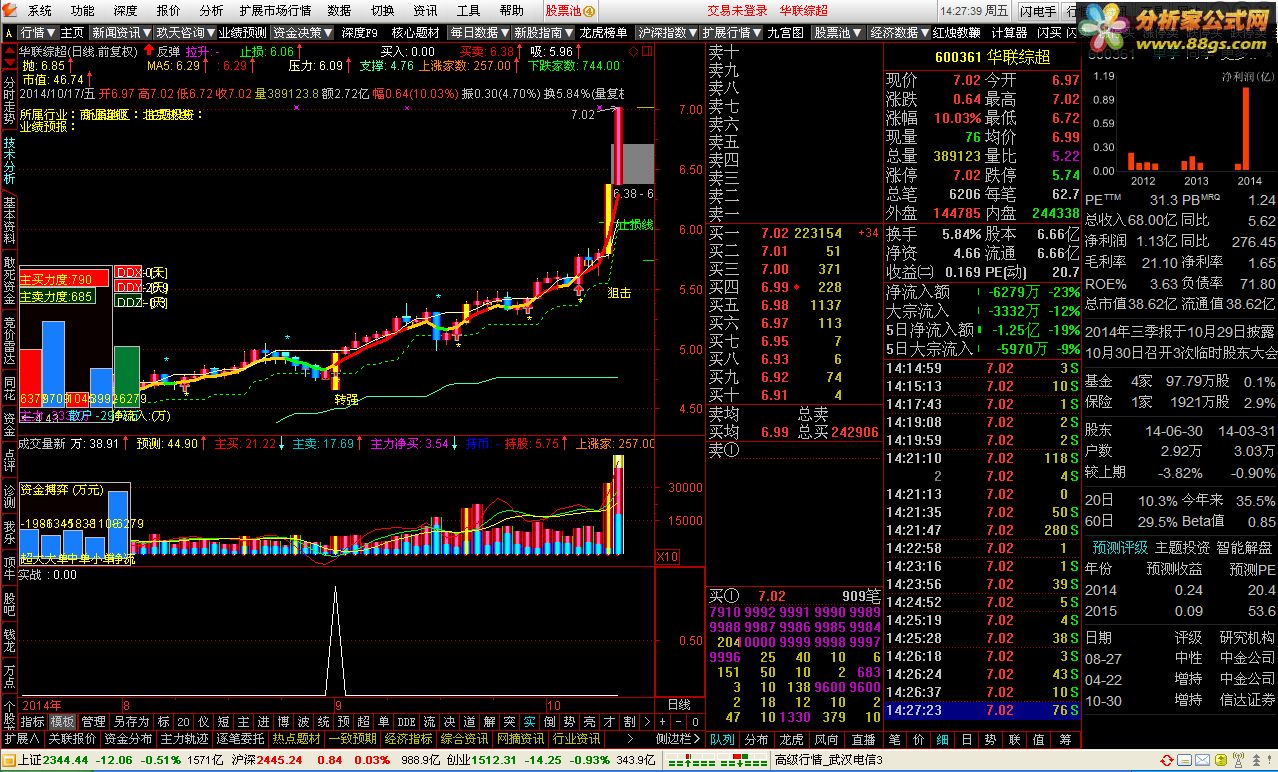This screenshot has width=1278, height=772.
Task: Toggle the highlighted 实 indicator shortcut
Action: [x=530, y=721]
